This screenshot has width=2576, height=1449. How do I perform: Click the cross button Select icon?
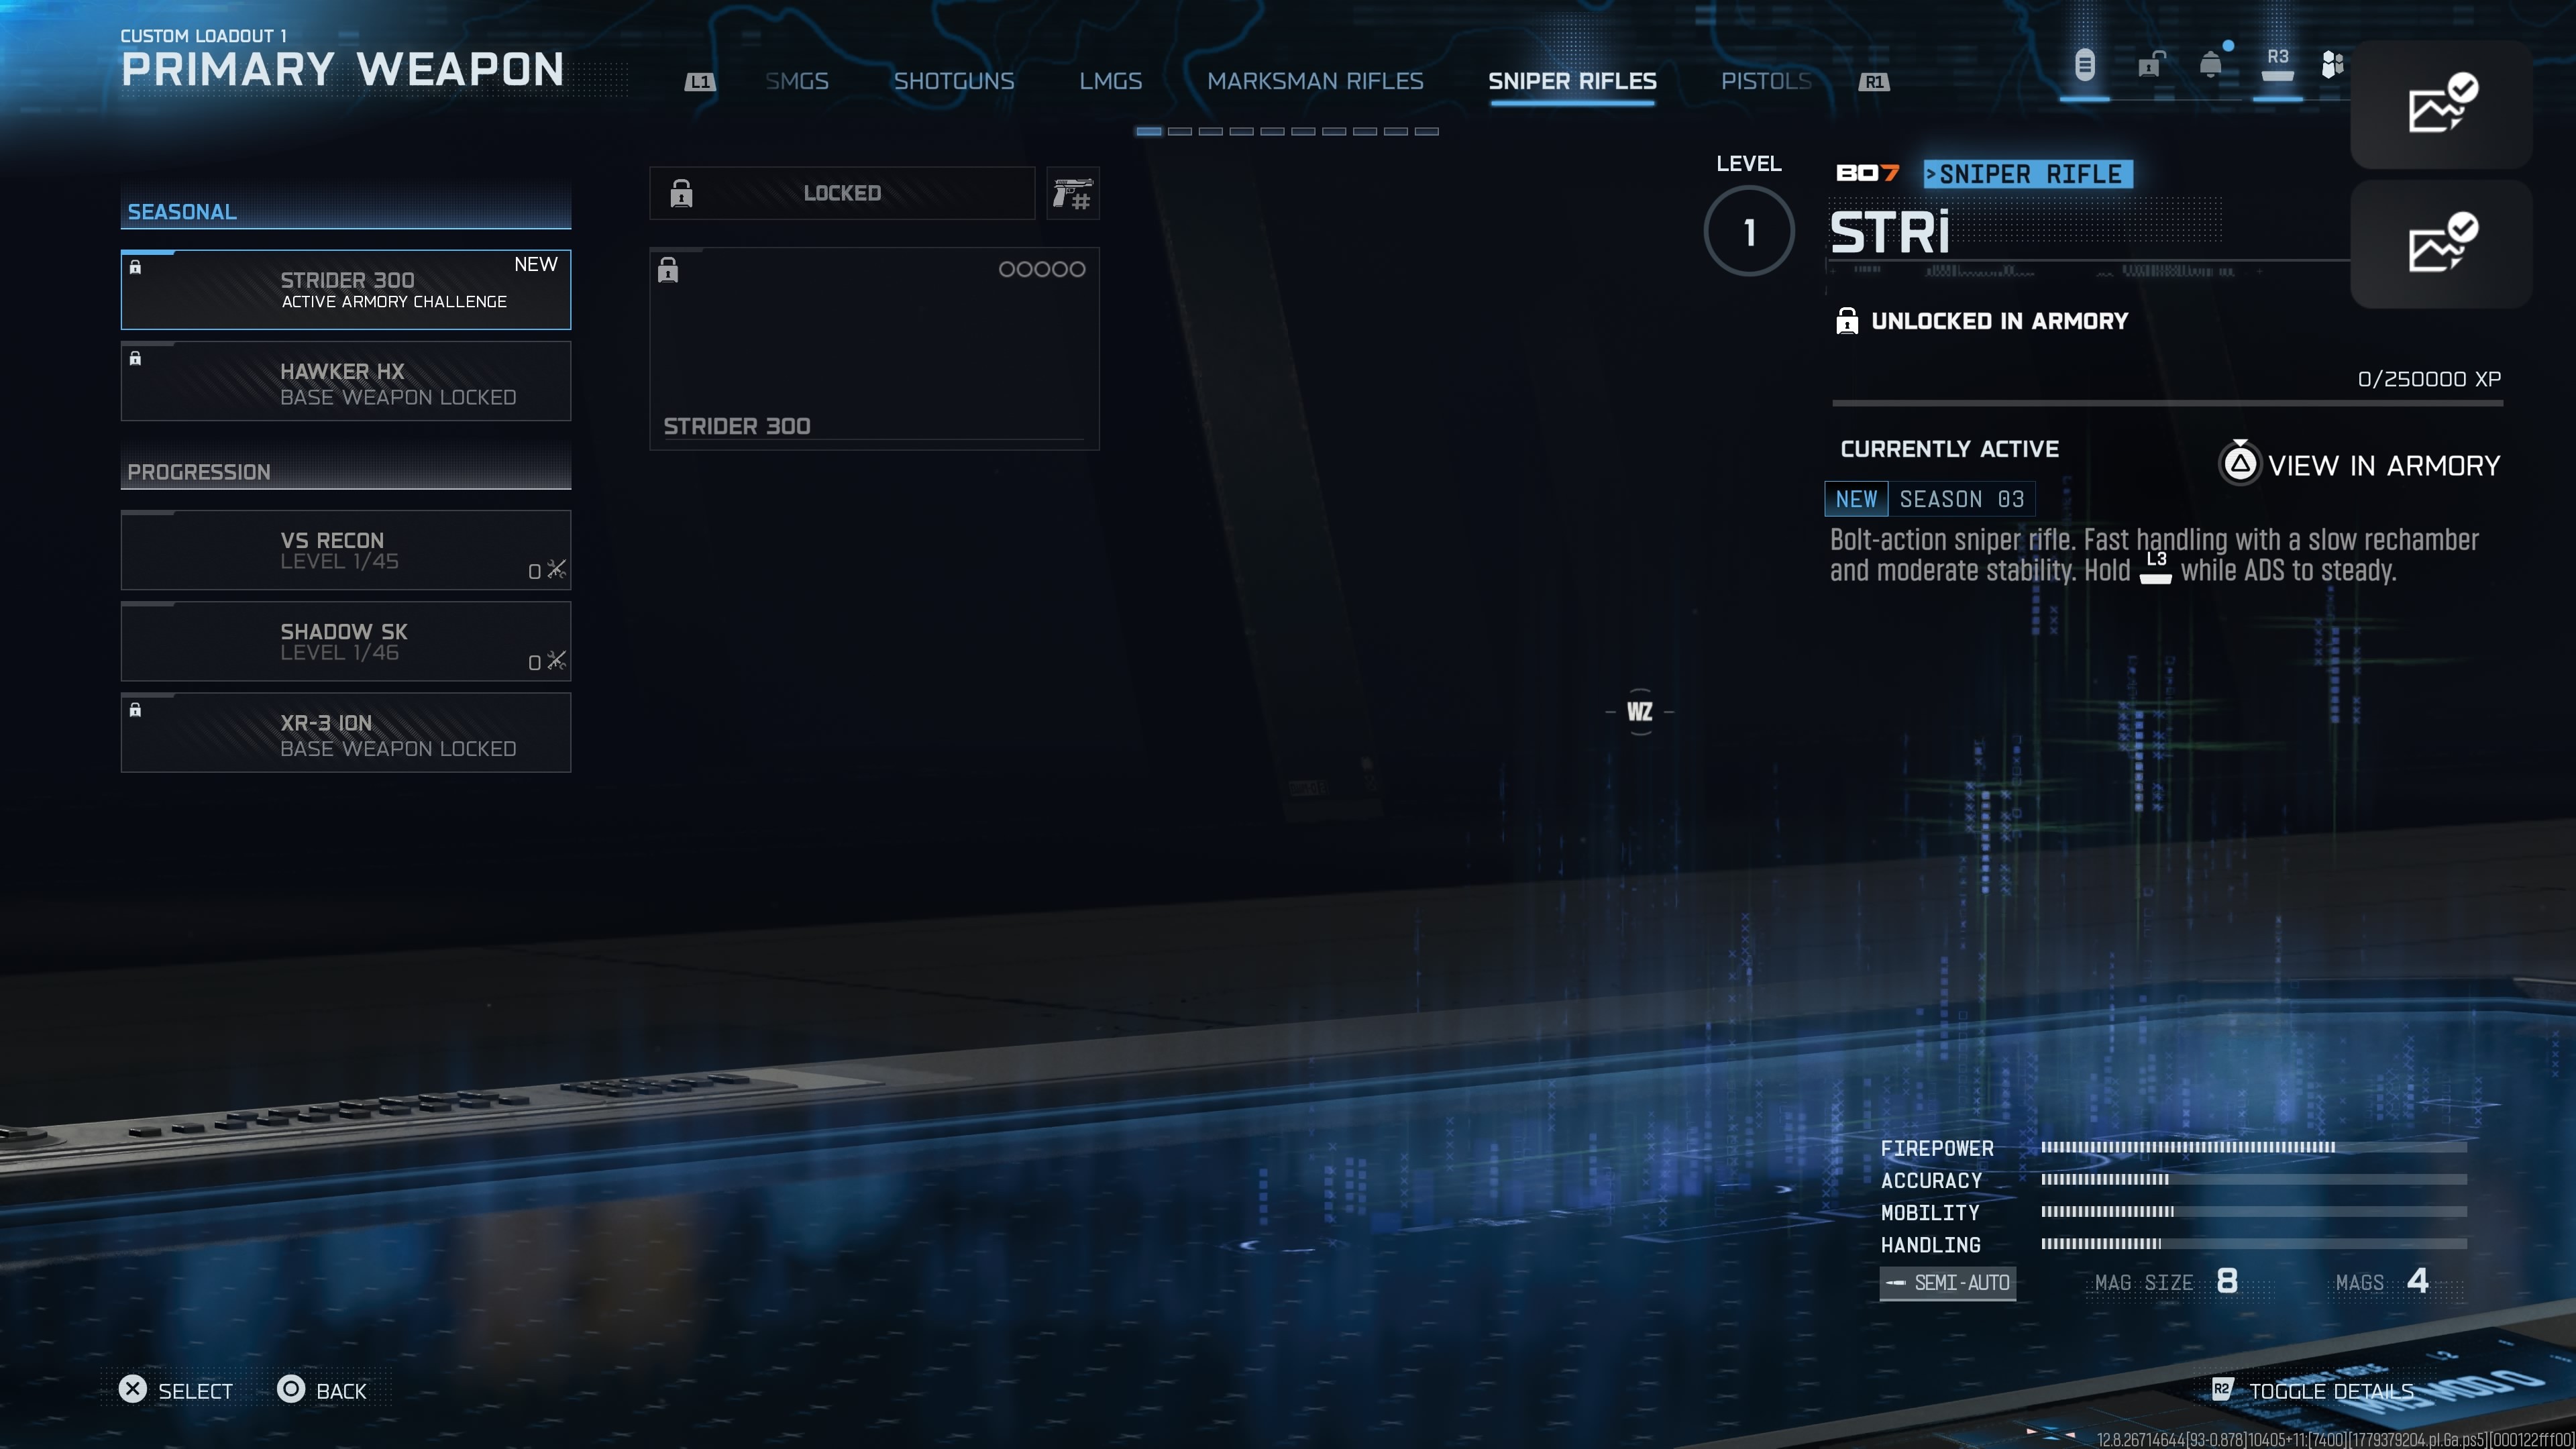pos(133,1389)
